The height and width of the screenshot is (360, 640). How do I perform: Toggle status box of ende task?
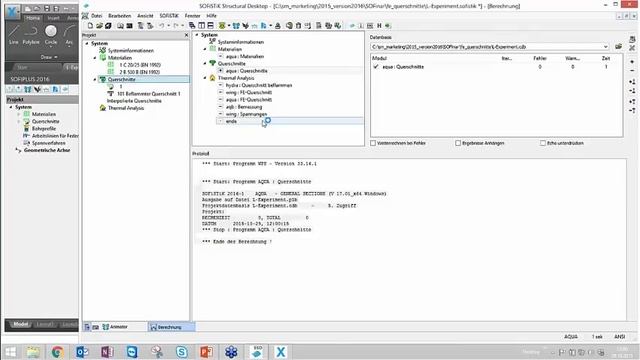pos(220,121)
